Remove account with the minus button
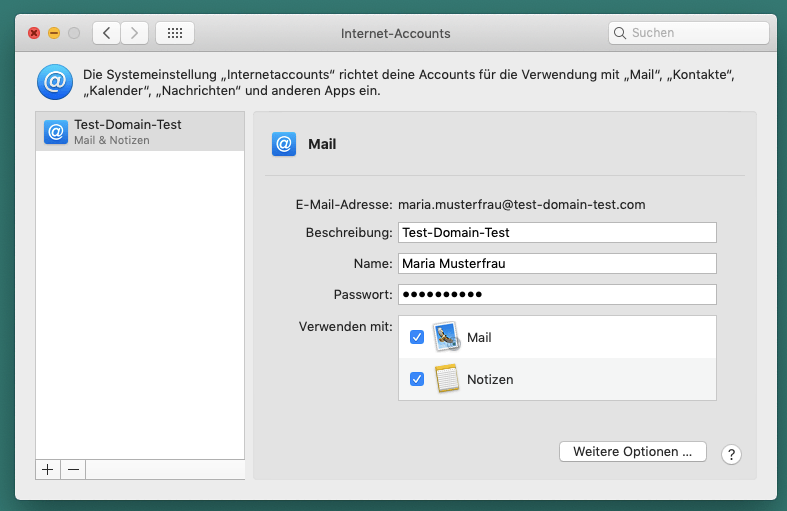This screenshot has height=511, width=787. (73, 470)
